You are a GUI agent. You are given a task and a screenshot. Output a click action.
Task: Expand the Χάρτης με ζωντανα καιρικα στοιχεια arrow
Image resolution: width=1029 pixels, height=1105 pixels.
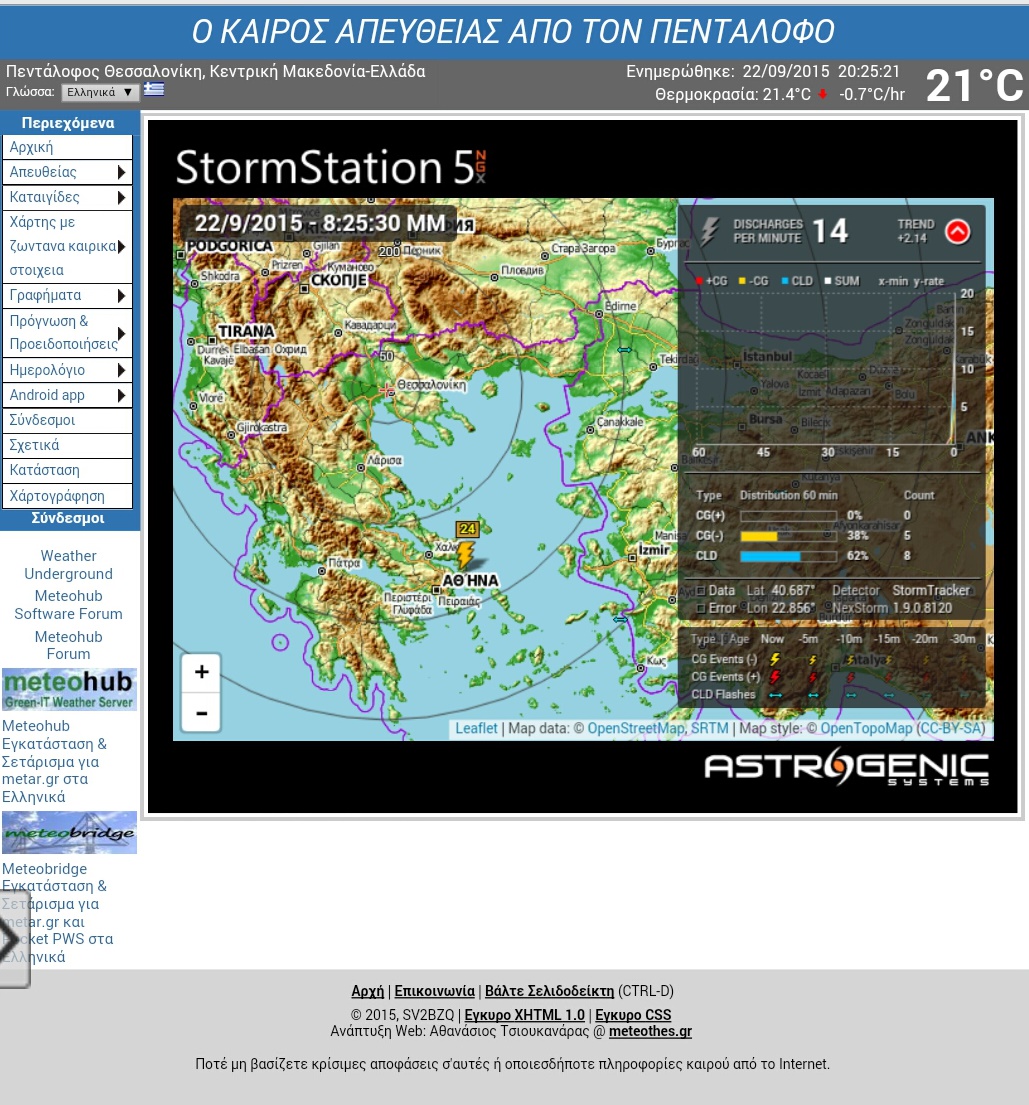click(x=121, y=247)
